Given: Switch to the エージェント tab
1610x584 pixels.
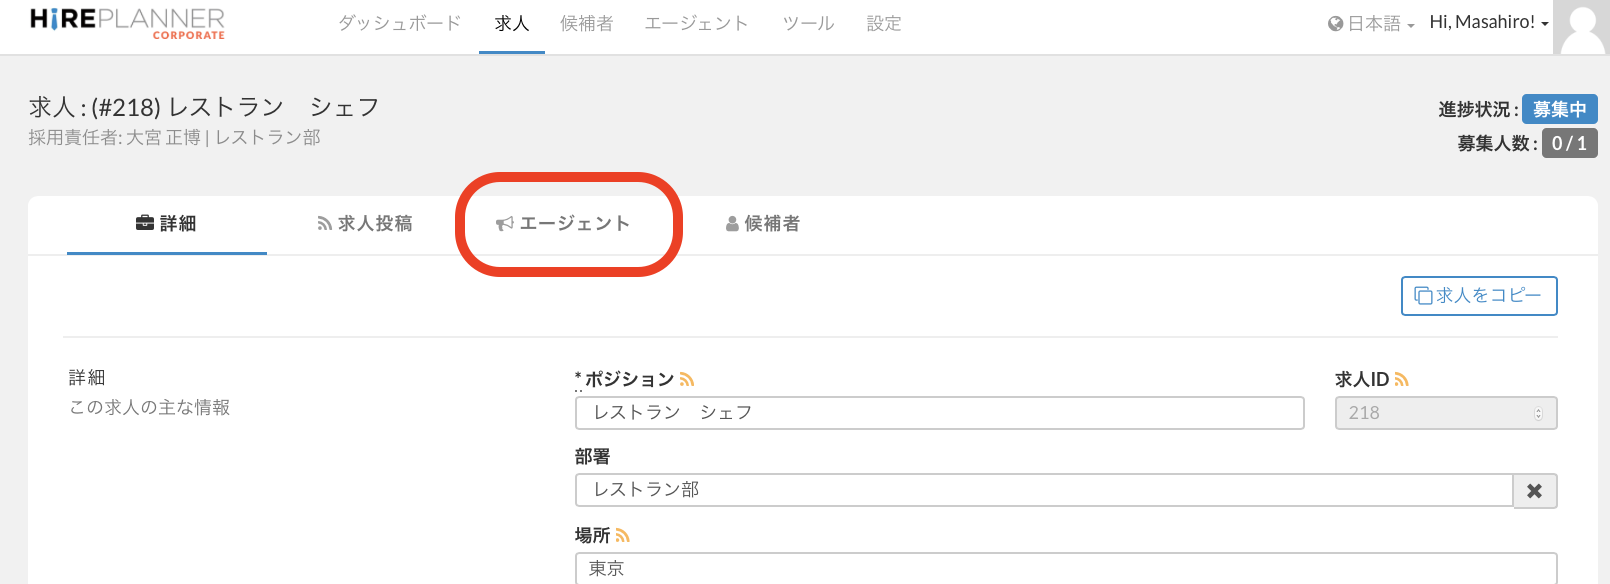Looking at the screenshot, I should [x=563, y=224].
